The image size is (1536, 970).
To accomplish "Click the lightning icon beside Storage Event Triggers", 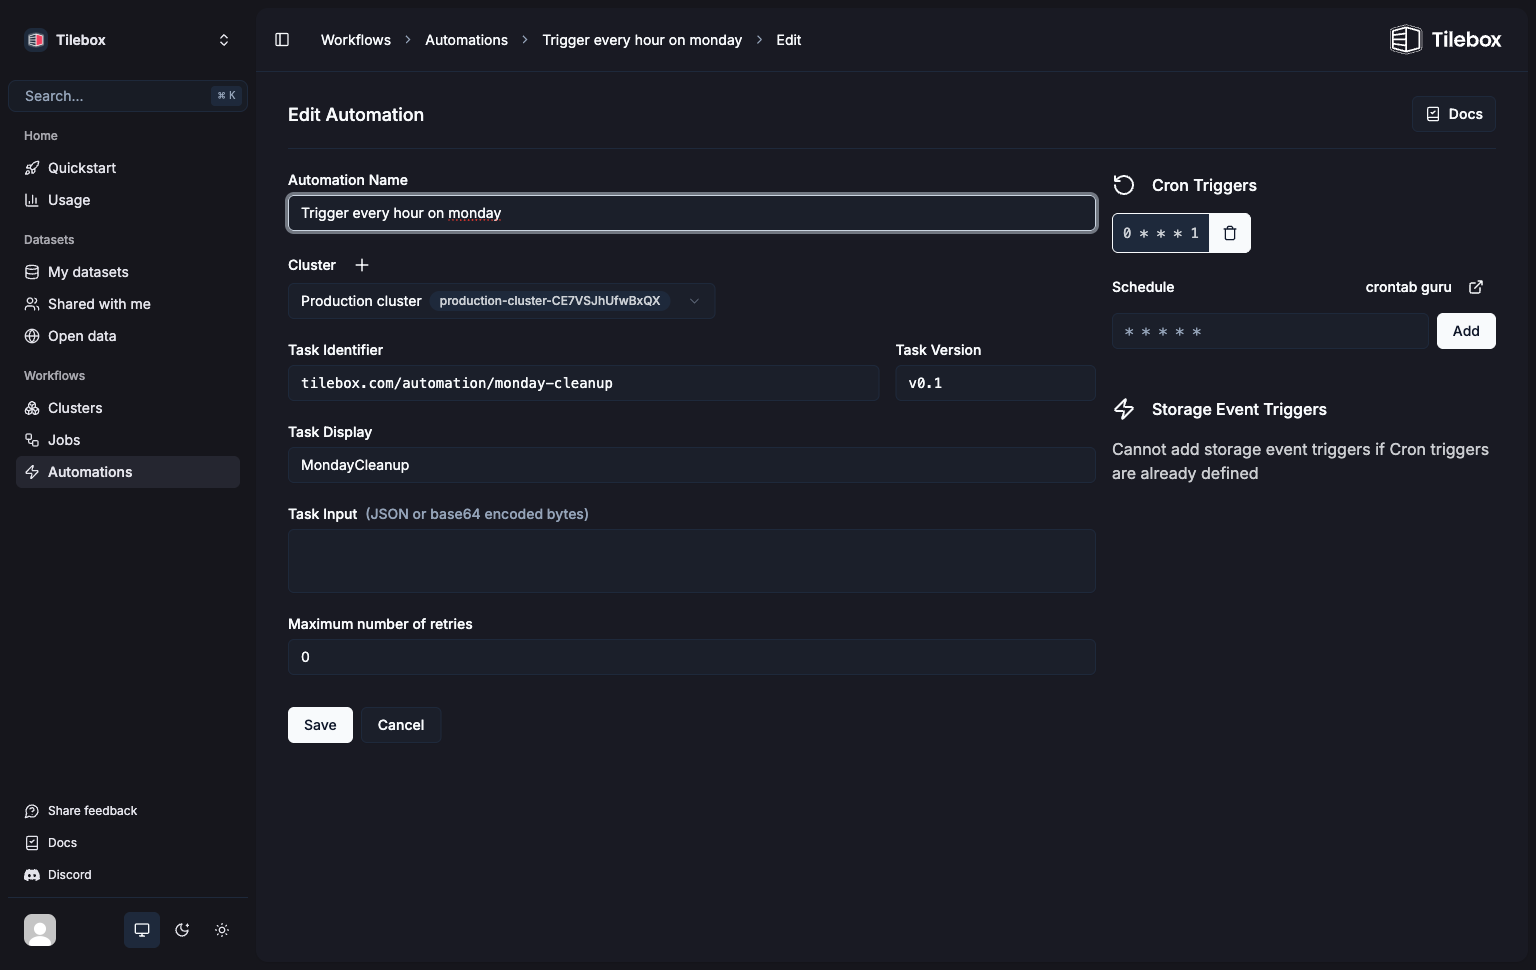I will 1123,409.
